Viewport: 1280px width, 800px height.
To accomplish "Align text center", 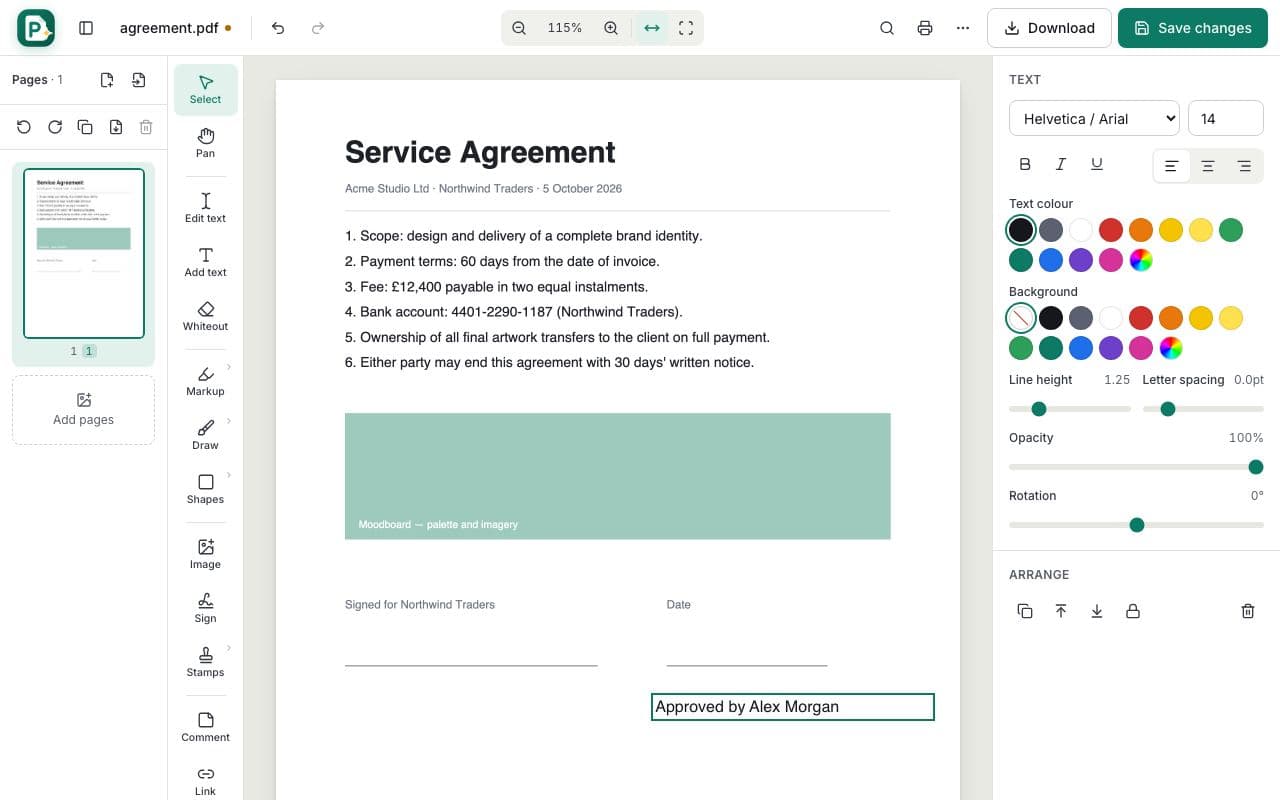I will pos(1208,166).
